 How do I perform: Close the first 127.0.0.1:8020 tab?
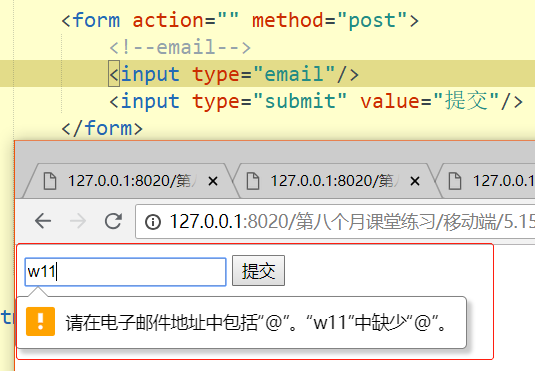click(213, 181)
